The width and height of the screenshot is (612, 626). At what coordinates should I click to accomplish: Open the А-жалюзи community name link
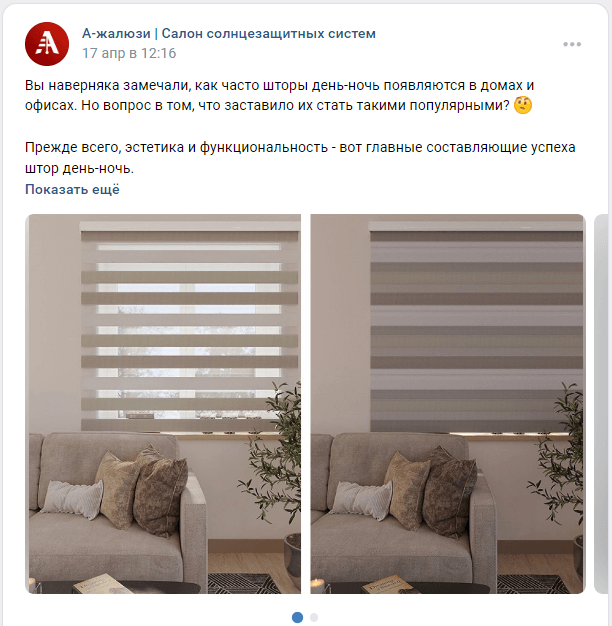coord(229,34)
